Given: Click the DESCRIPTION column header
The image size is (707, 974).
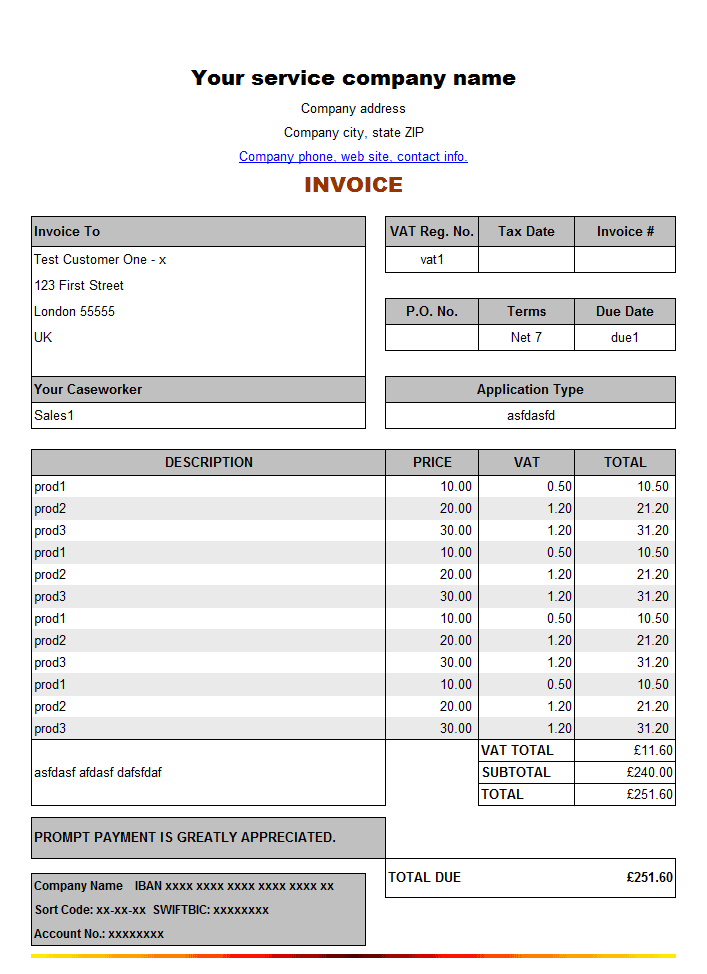Looking at the screenshot, I should (208, 463).
